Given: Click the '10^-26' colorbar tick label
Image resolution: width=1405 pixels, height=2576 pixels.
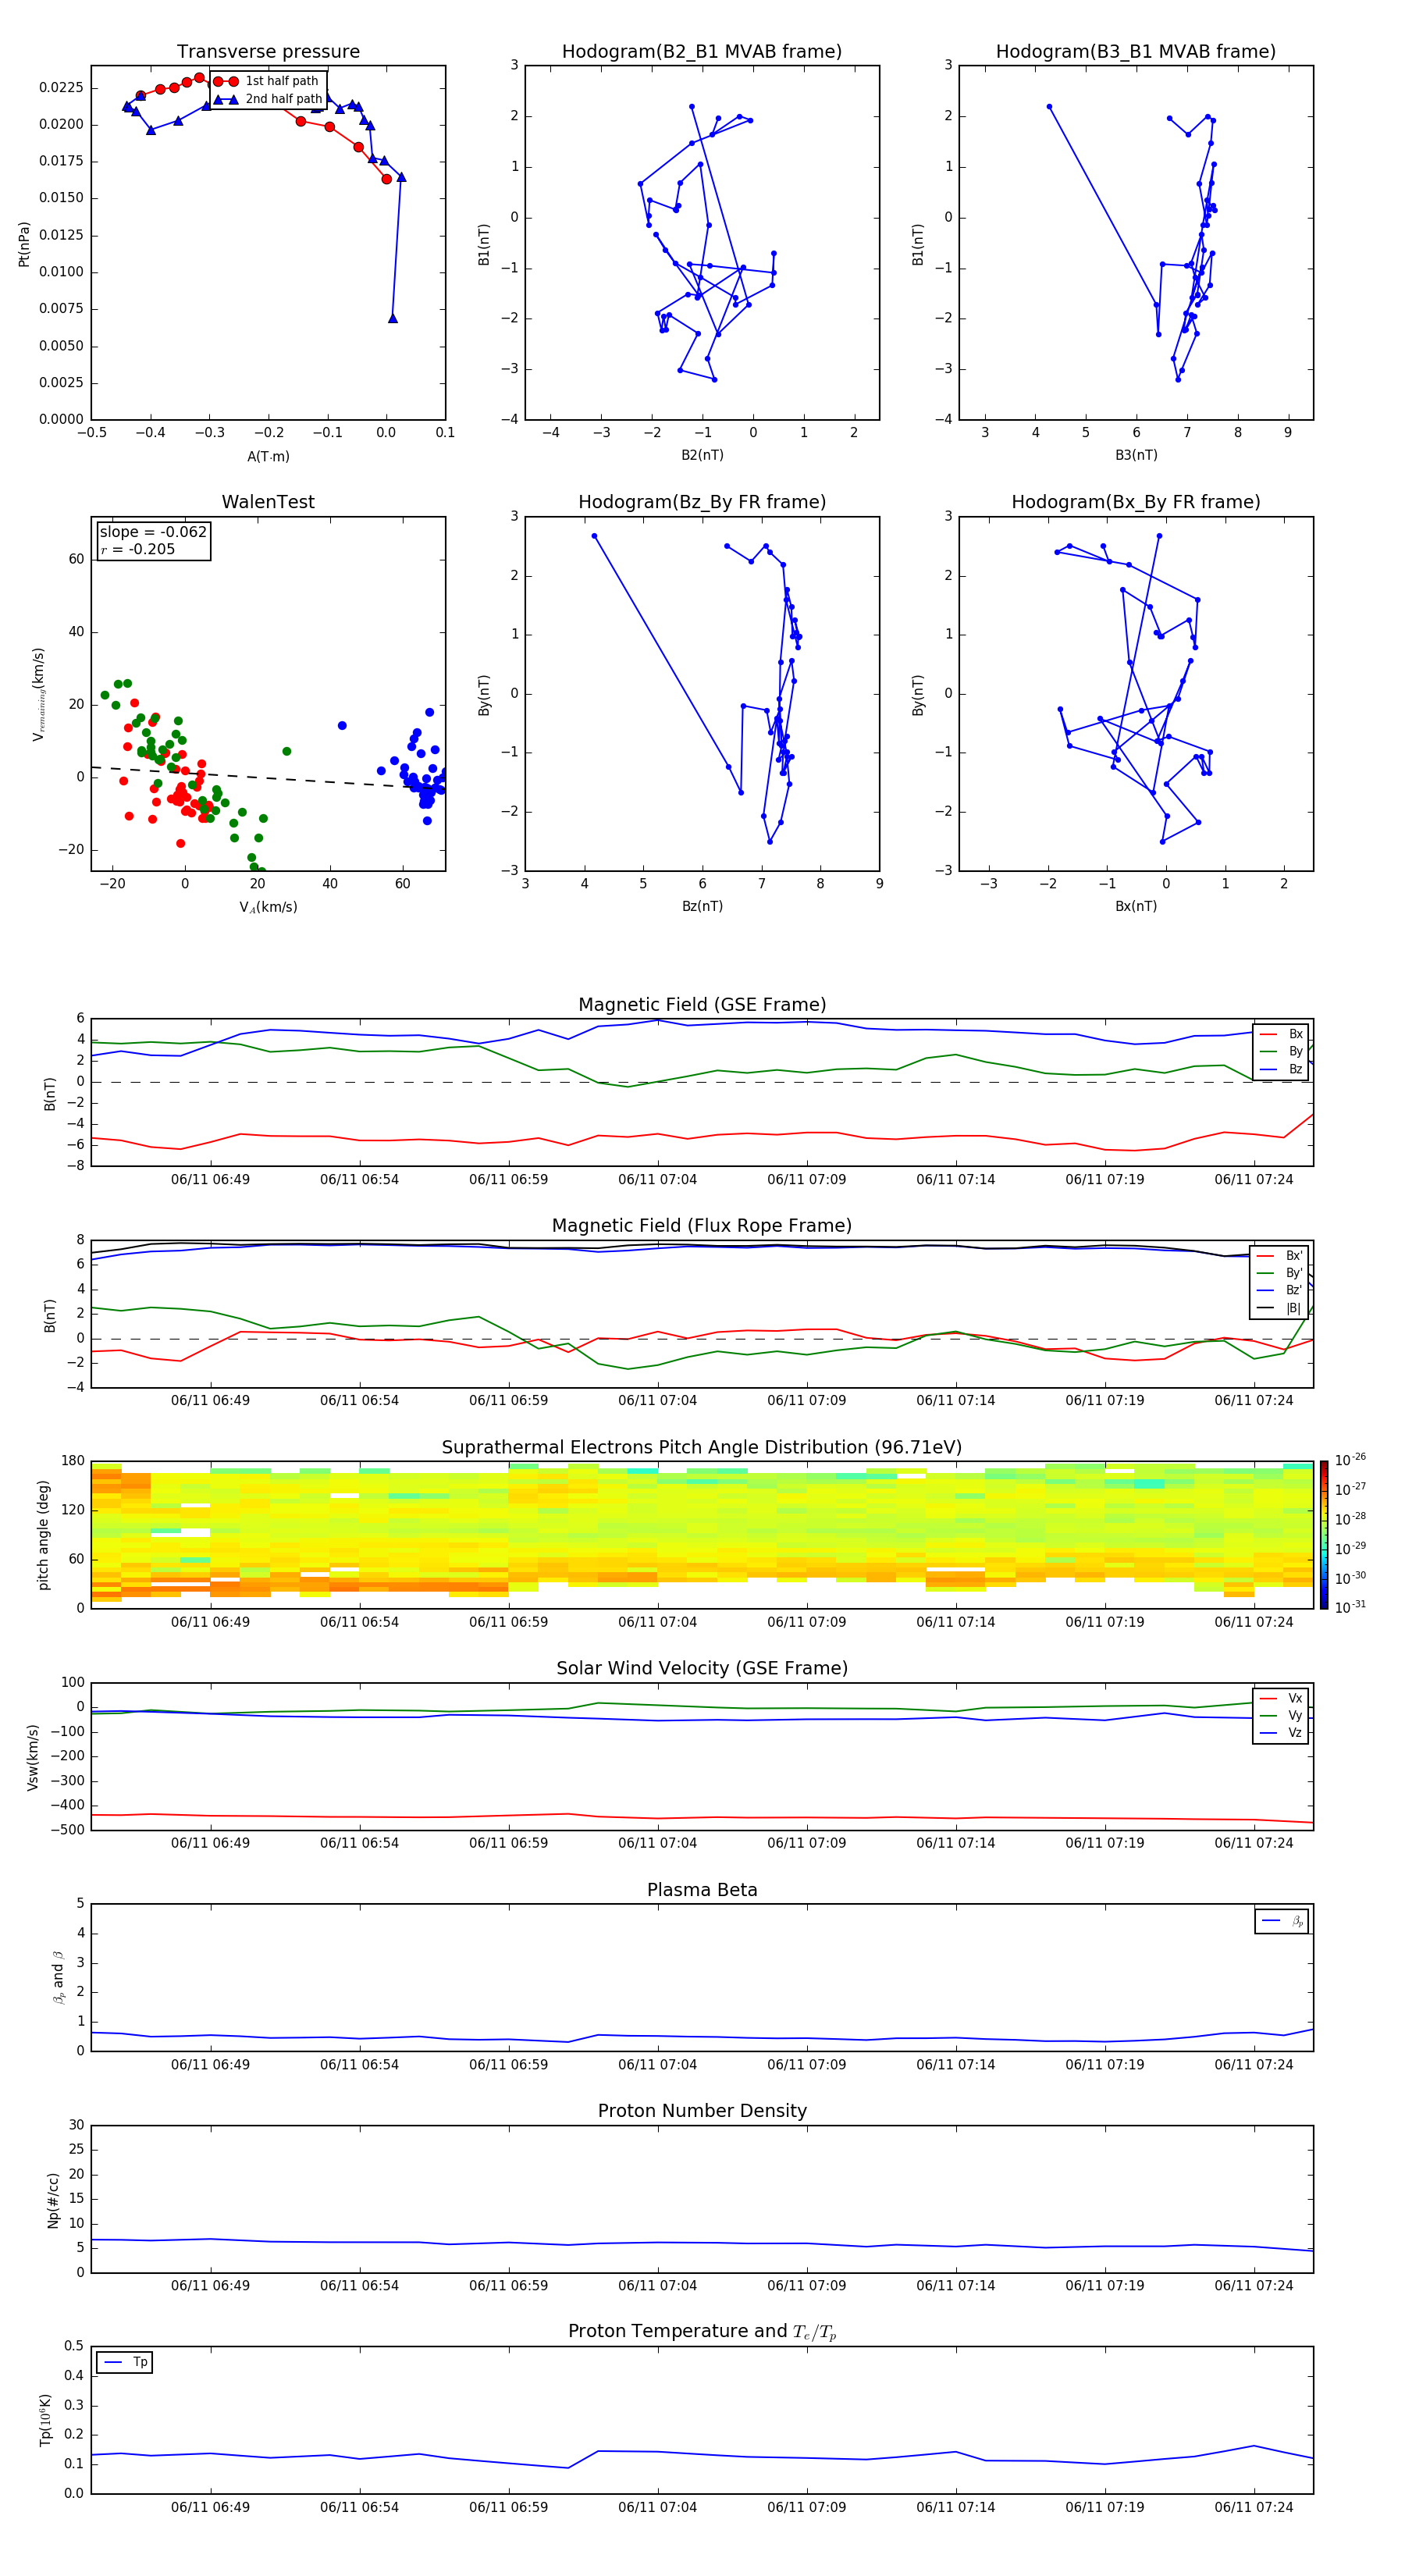Looking at the screenshot, I should coord(1350,1460).
